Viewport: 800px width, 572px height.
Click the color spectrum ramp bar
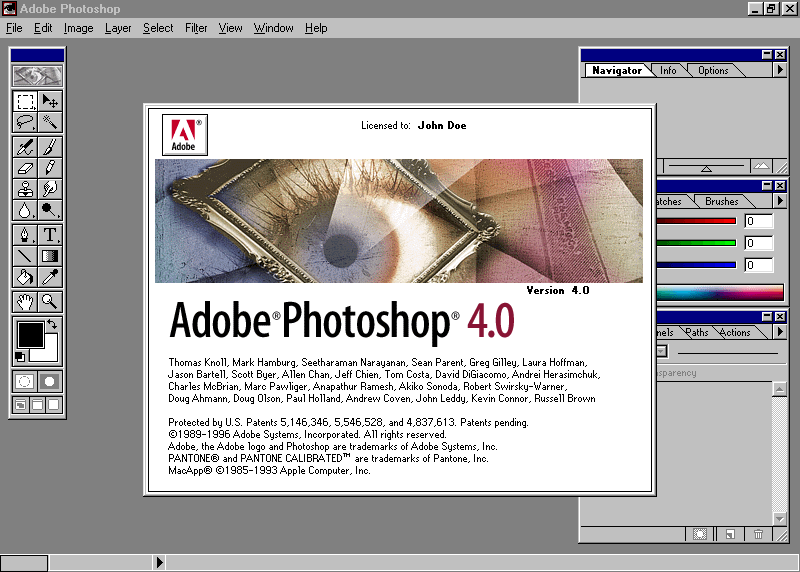[720, 292]
